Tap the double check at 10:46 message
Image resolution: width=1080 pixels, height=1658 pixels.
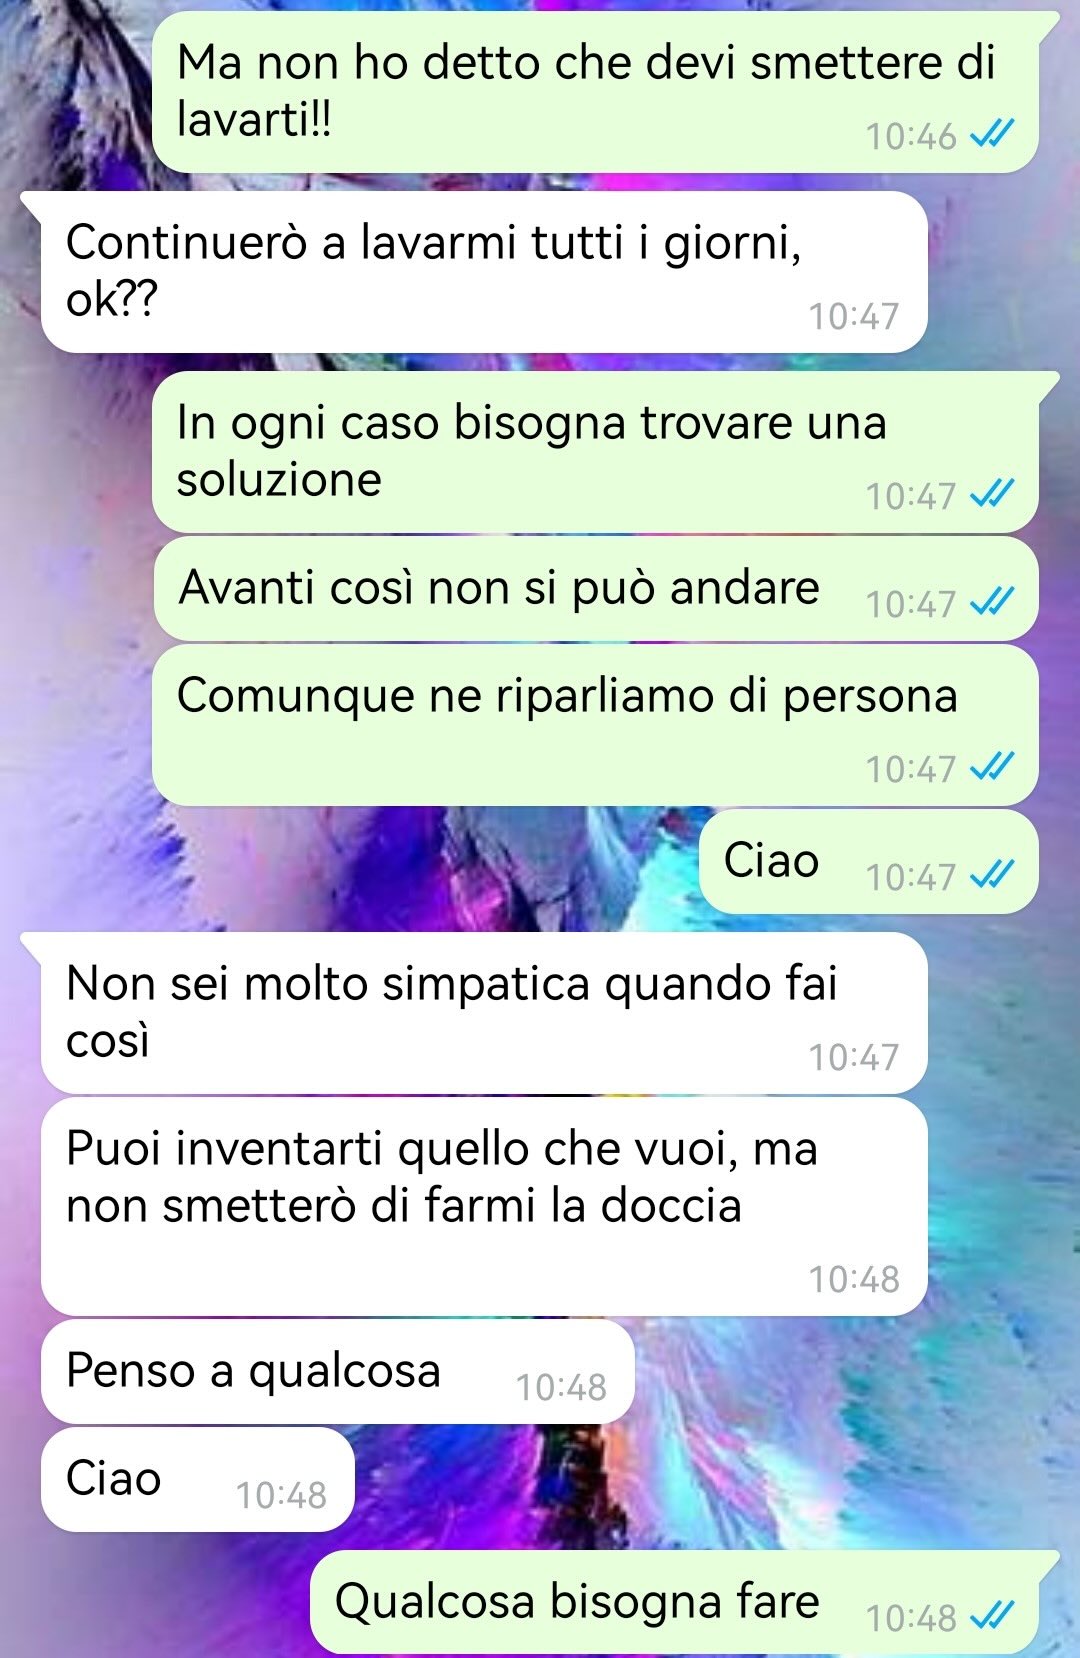tap(992, 132)
